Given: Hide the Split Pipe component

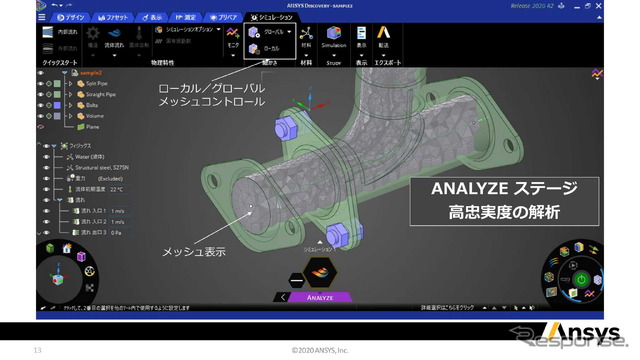Looking at the screenshot, I should pyautogui.click(x=40, y=83).
